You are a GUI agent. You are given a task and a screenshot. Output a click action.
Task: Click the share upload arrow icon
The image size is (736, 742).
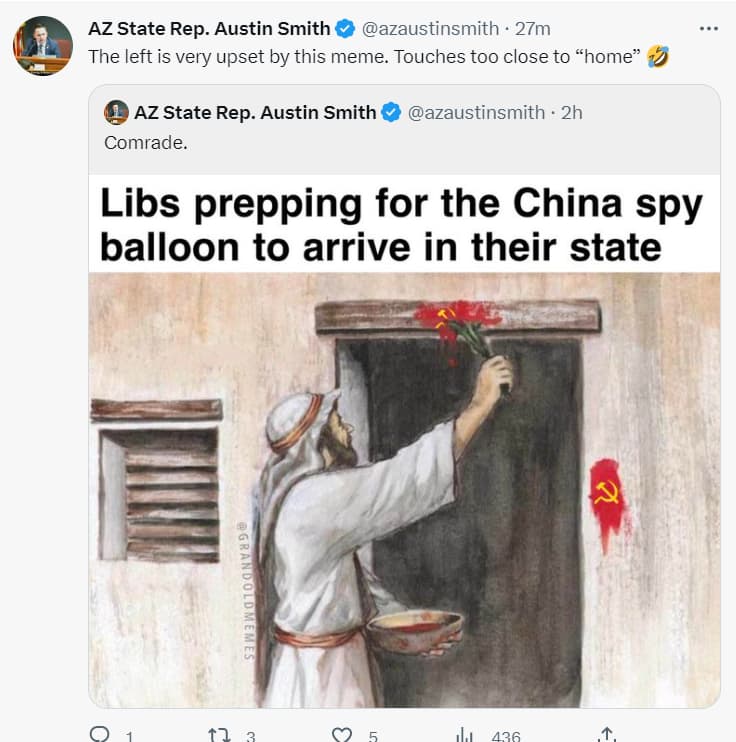(607, 735)
